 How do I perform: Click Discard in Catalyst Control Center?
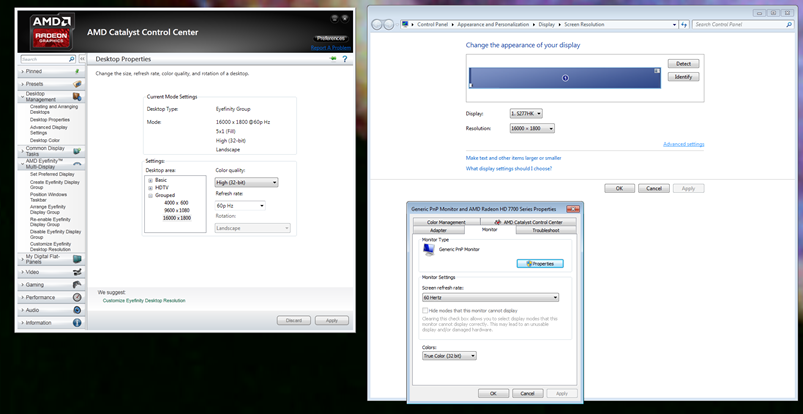[294, 320]
